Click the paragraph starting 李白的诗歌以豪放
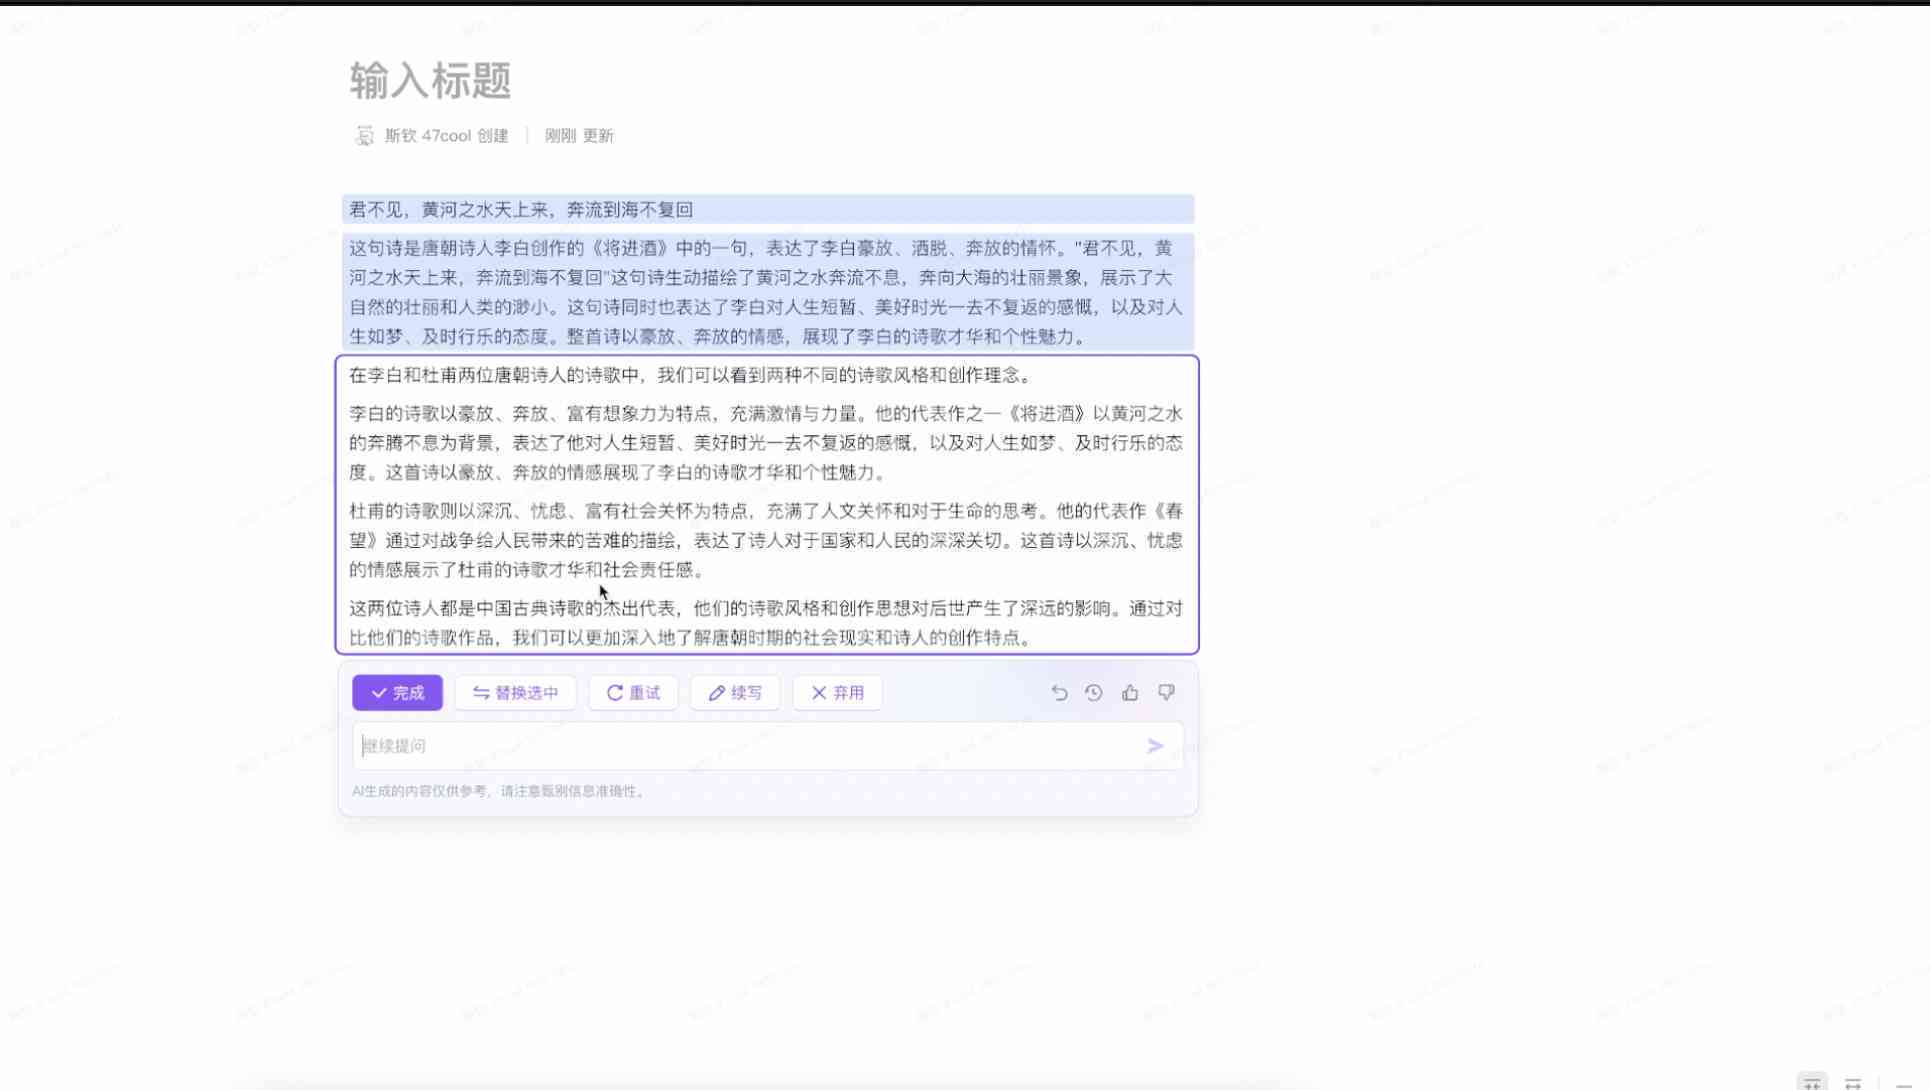This screenshot has height=1090, width=1930. (x=766, y=443)
